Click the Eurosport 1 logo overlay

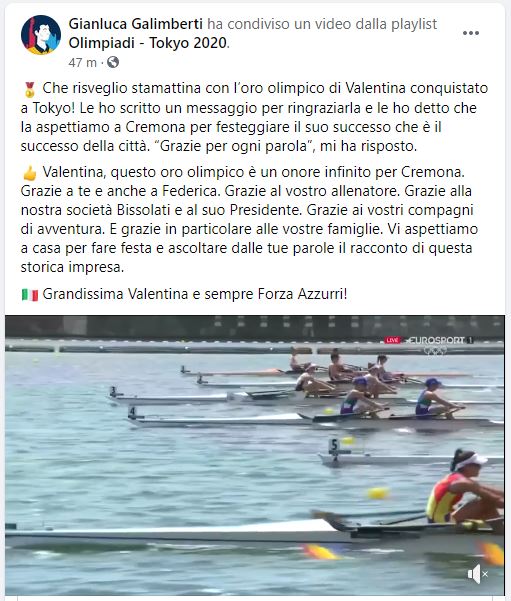(441, 340)
